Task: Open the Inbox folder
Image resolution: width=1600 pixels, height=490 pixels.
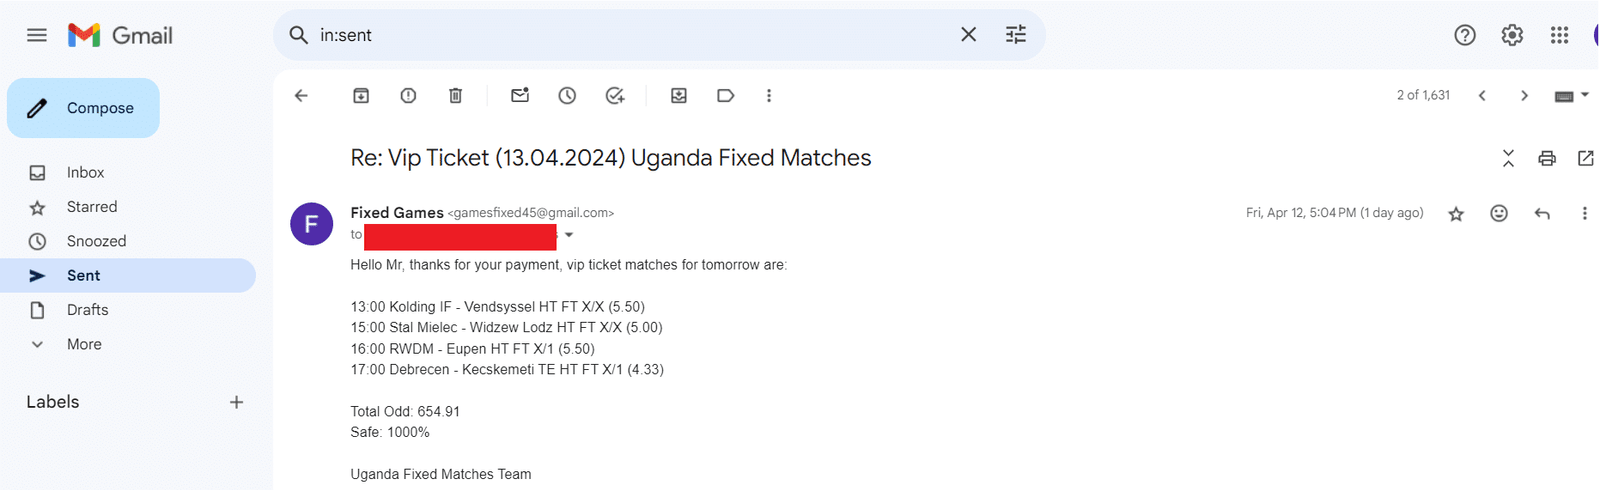Action: coord(85,173)
